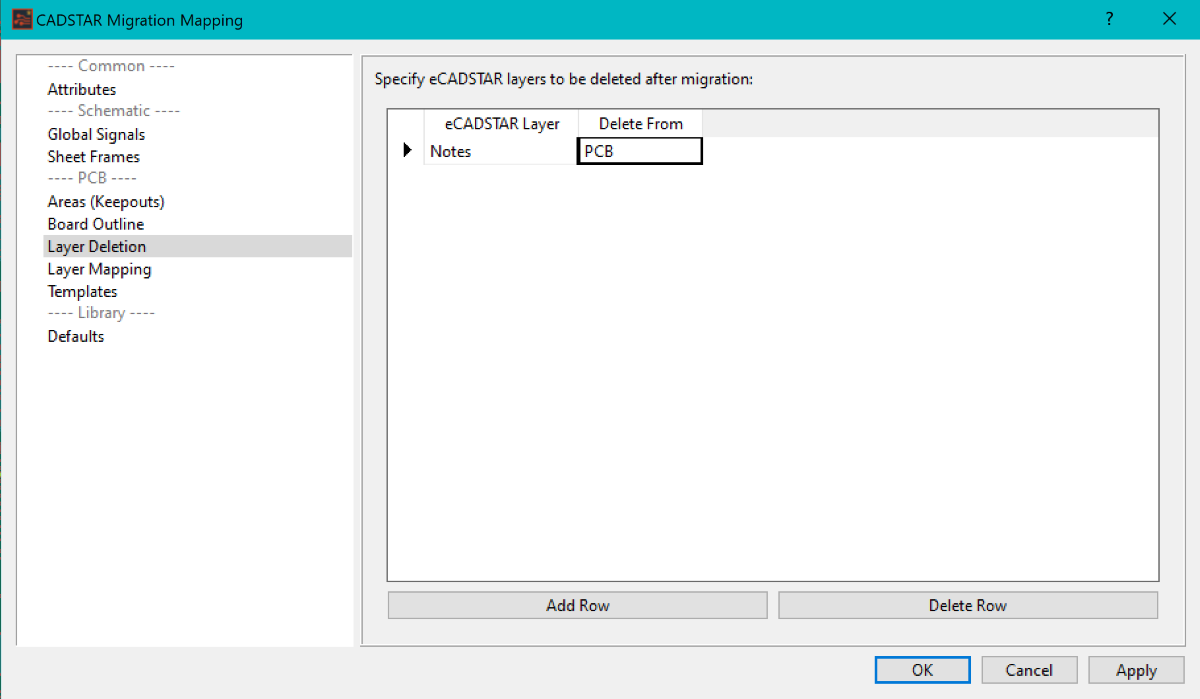Confirm with the OK button
Screen dimensions: 1200x699
(922, 670)
